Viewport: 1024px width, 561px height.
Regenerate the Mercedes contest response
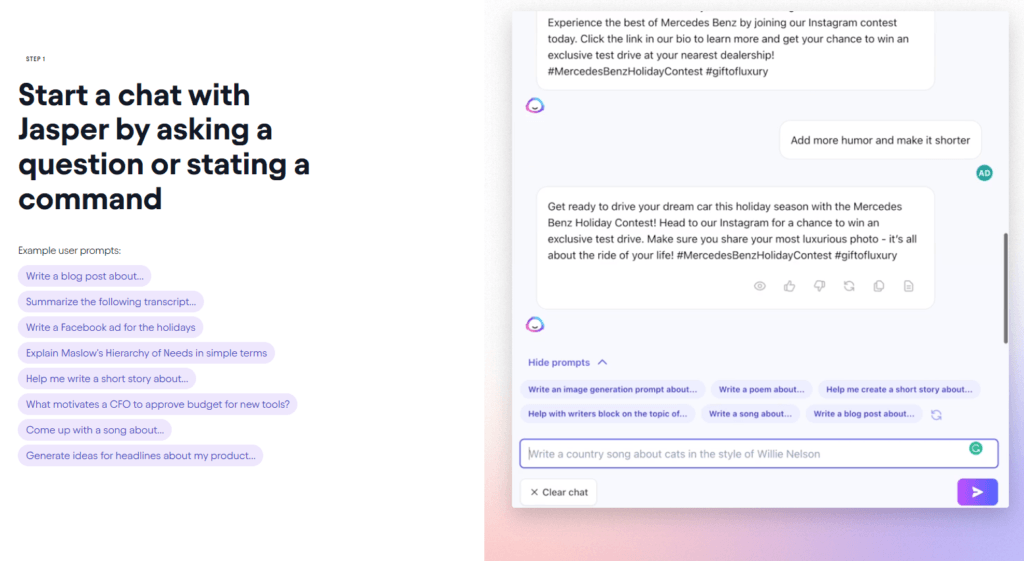coord(849,286)
